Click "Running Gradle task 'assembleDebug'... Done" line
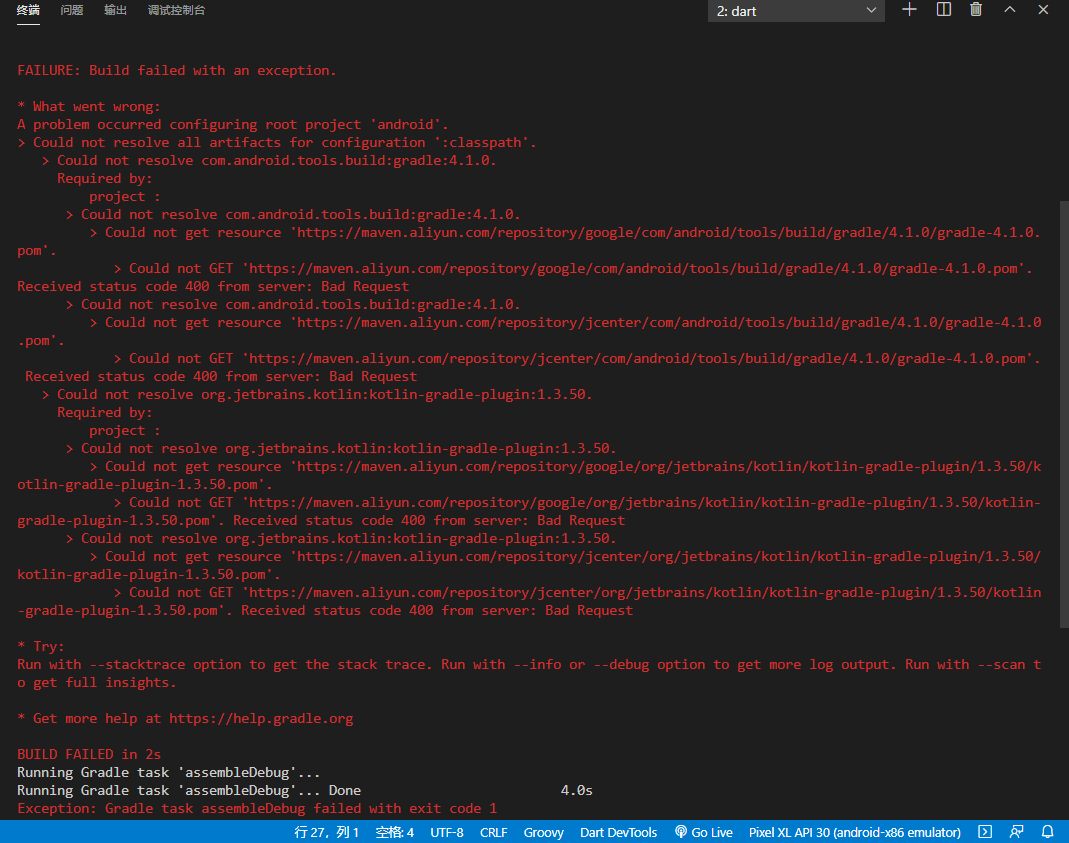1069x843 pixels. coord(189,791)
